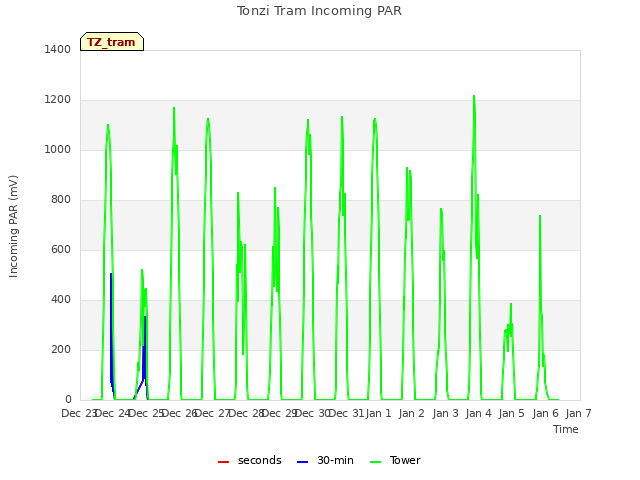Click the 200 y-axis tick label

61,349
